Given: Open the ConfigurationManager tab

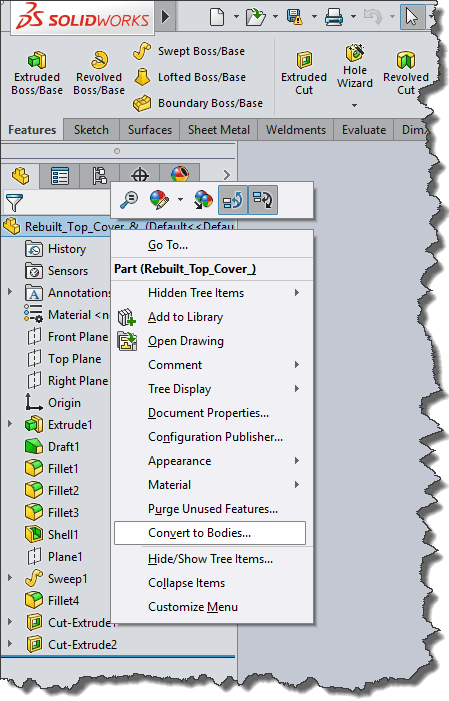Looking at the screenshot, I should [x=99, y=176].
